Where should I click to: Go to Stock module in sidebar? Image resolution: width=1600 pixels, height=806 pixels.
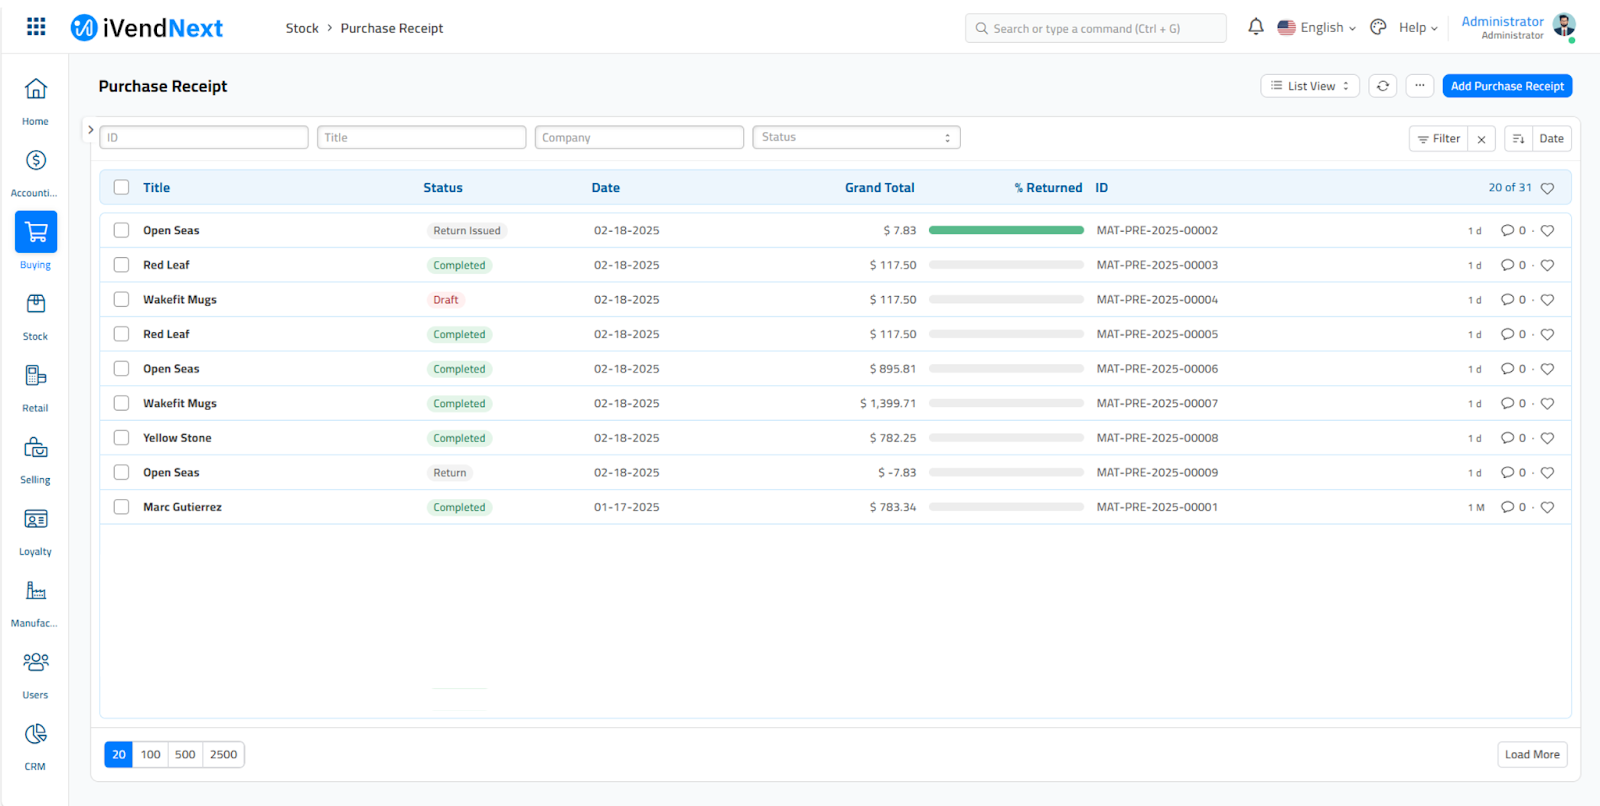coord(36,304)
